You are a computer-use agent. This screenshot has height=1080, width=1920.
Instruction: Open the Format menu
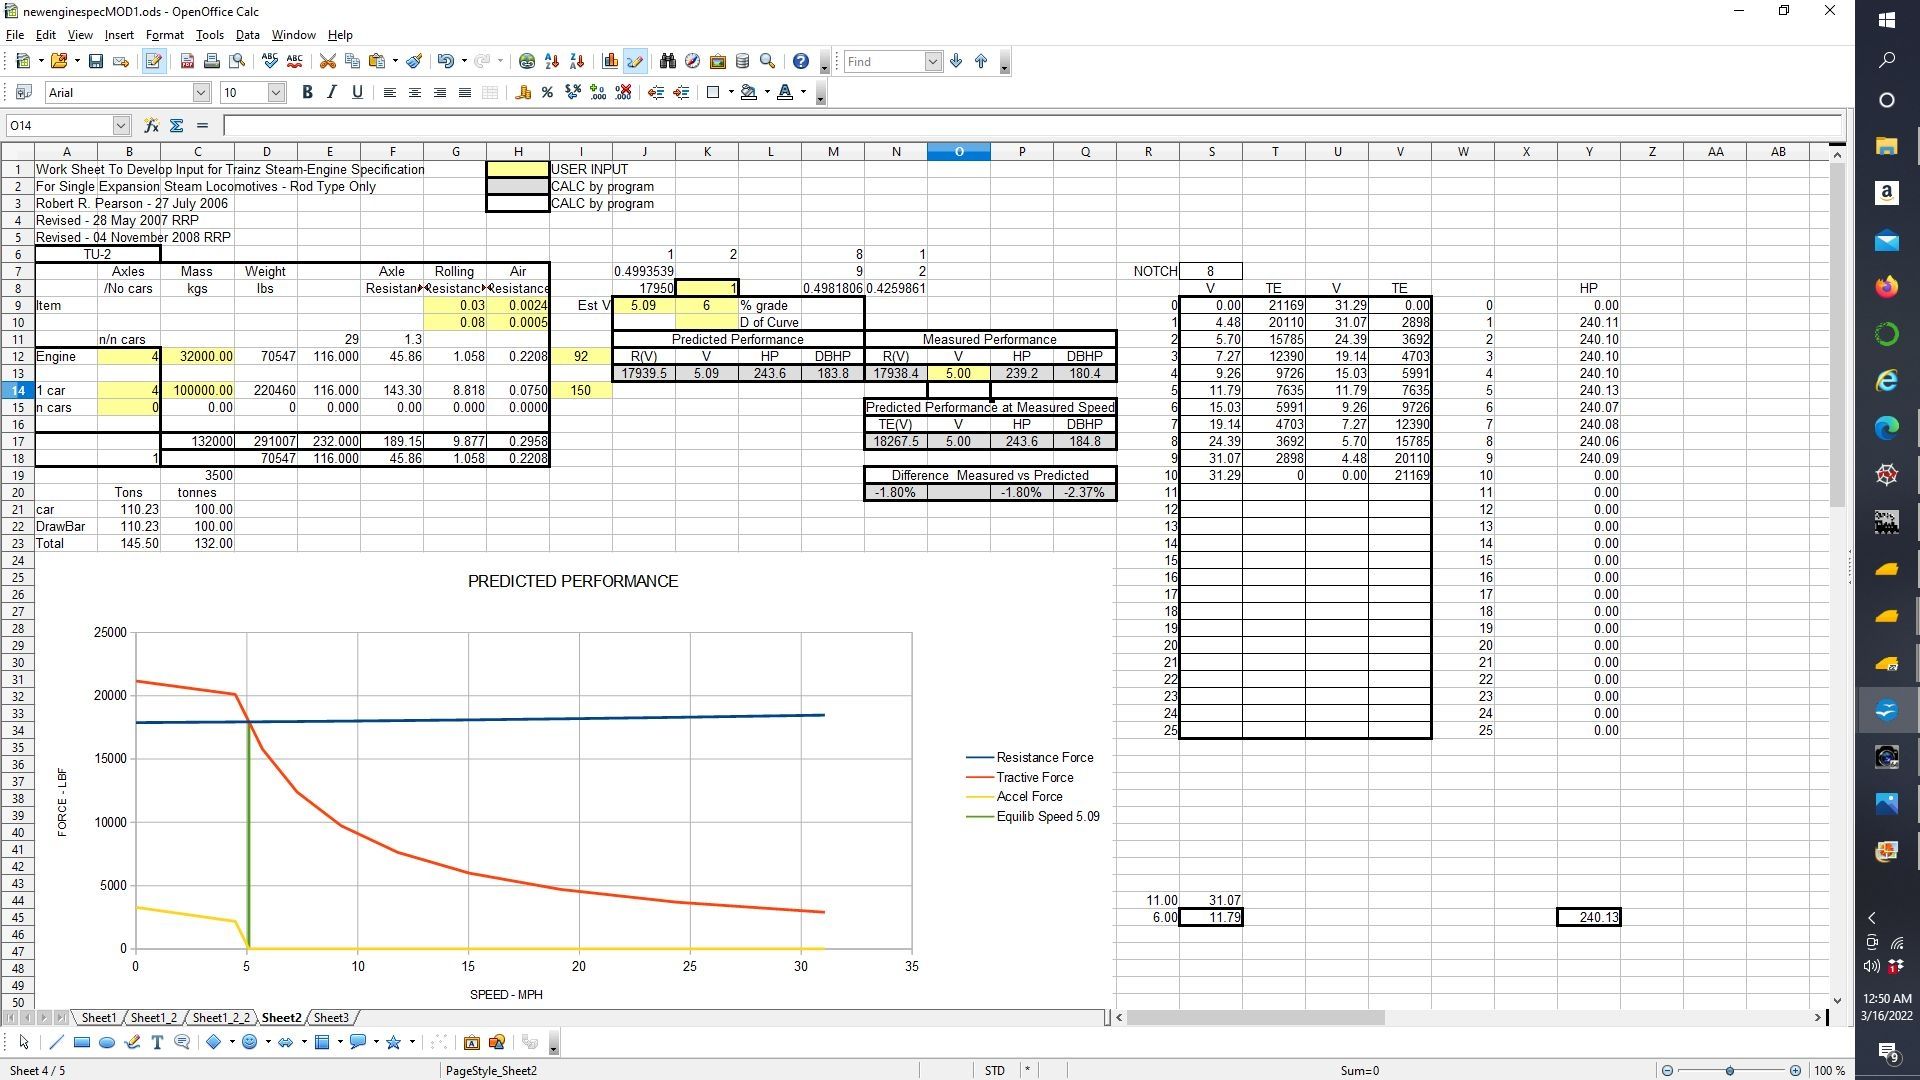[164, 35]
